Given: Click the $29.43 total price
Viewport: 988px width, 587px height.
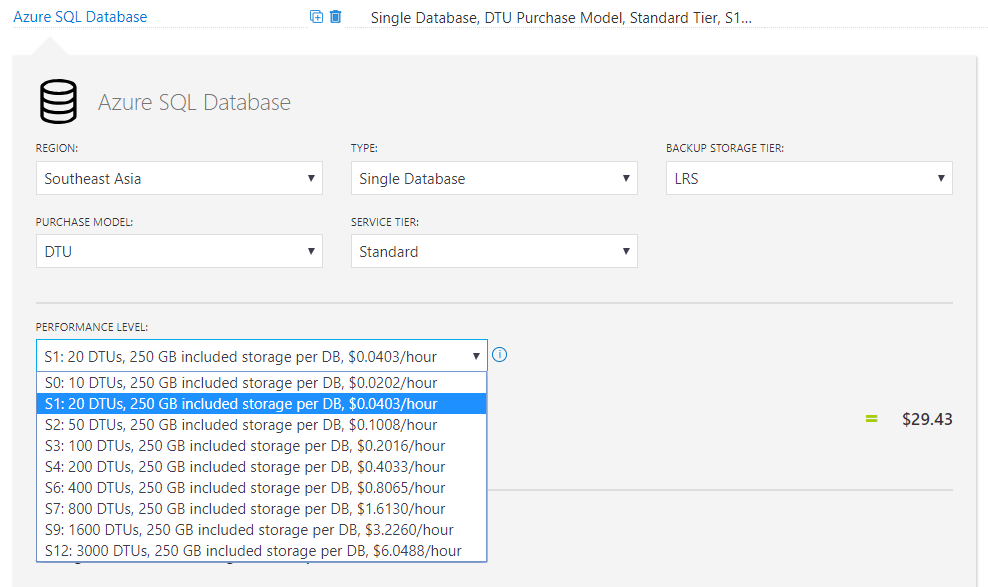Looking at the screenshot, I should (x=927, y=419).
